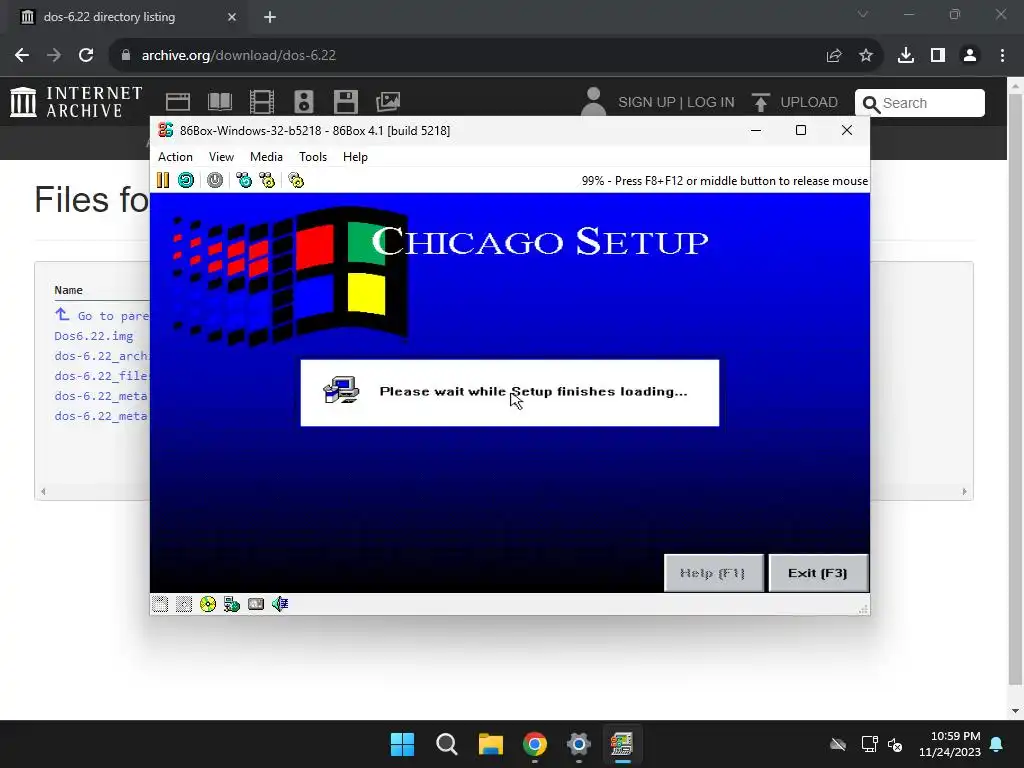Open the View menu in 86Box

[221, 157]
